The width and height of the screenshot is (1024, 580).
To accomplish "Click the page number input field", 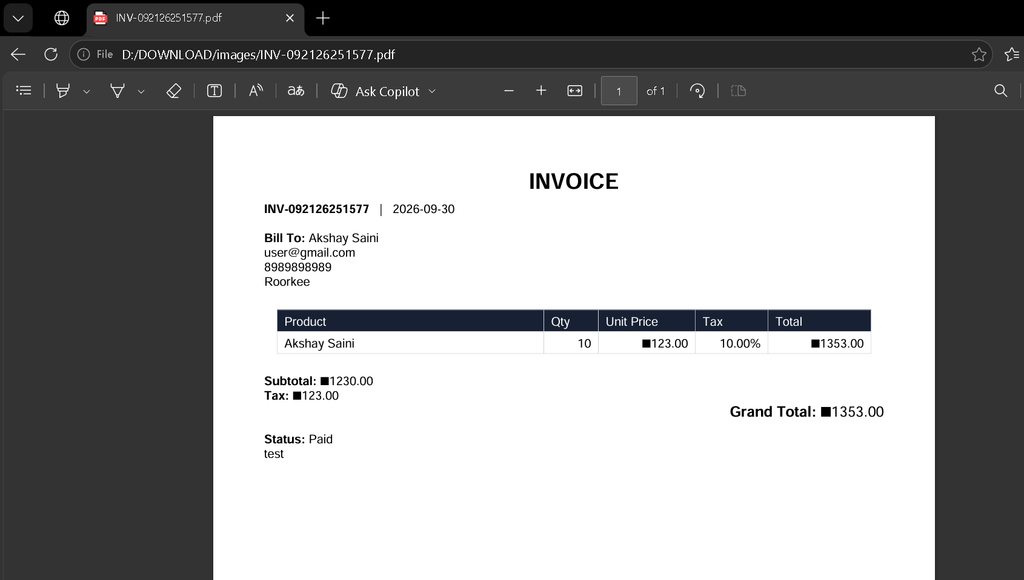I will tap(618, 91).
